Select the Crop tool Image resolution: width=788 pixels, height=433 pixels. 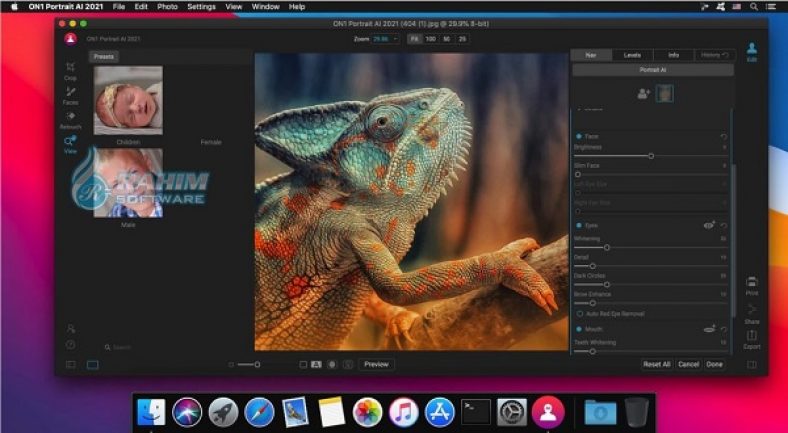(70, 70)
